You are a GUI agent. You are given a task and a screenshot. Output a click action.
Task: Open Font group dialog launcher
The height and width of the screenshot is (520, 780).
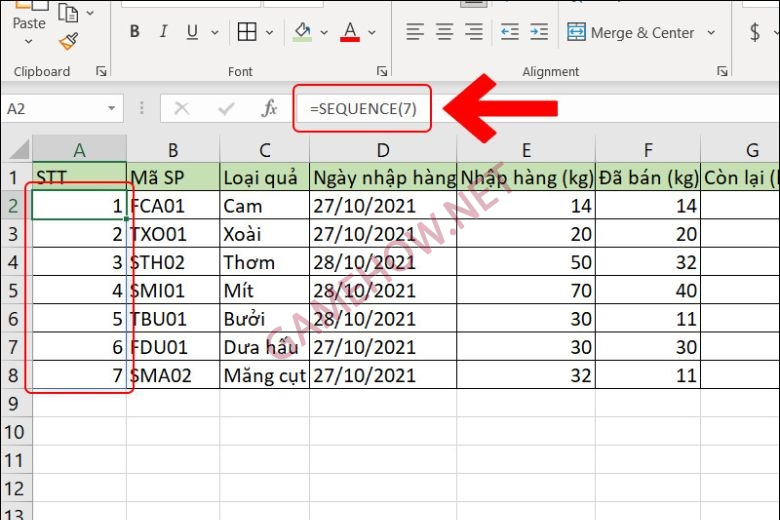382,72
